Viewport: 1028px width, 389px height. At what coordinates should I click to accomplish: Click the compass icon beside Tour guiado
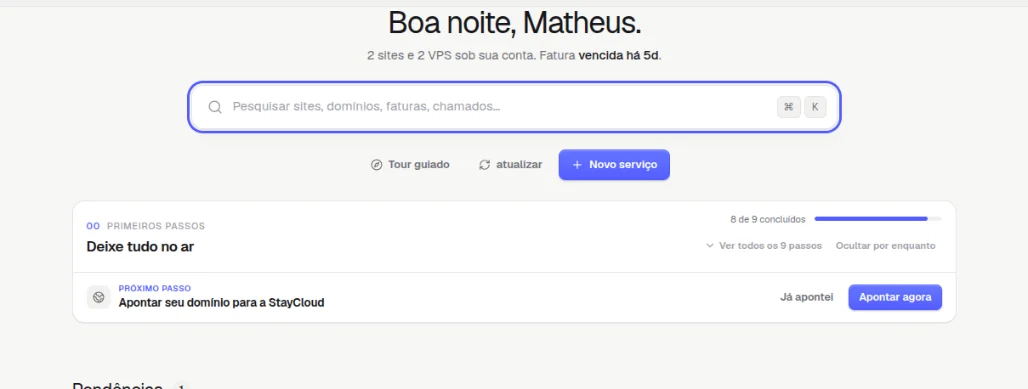(x=376, y=165)
